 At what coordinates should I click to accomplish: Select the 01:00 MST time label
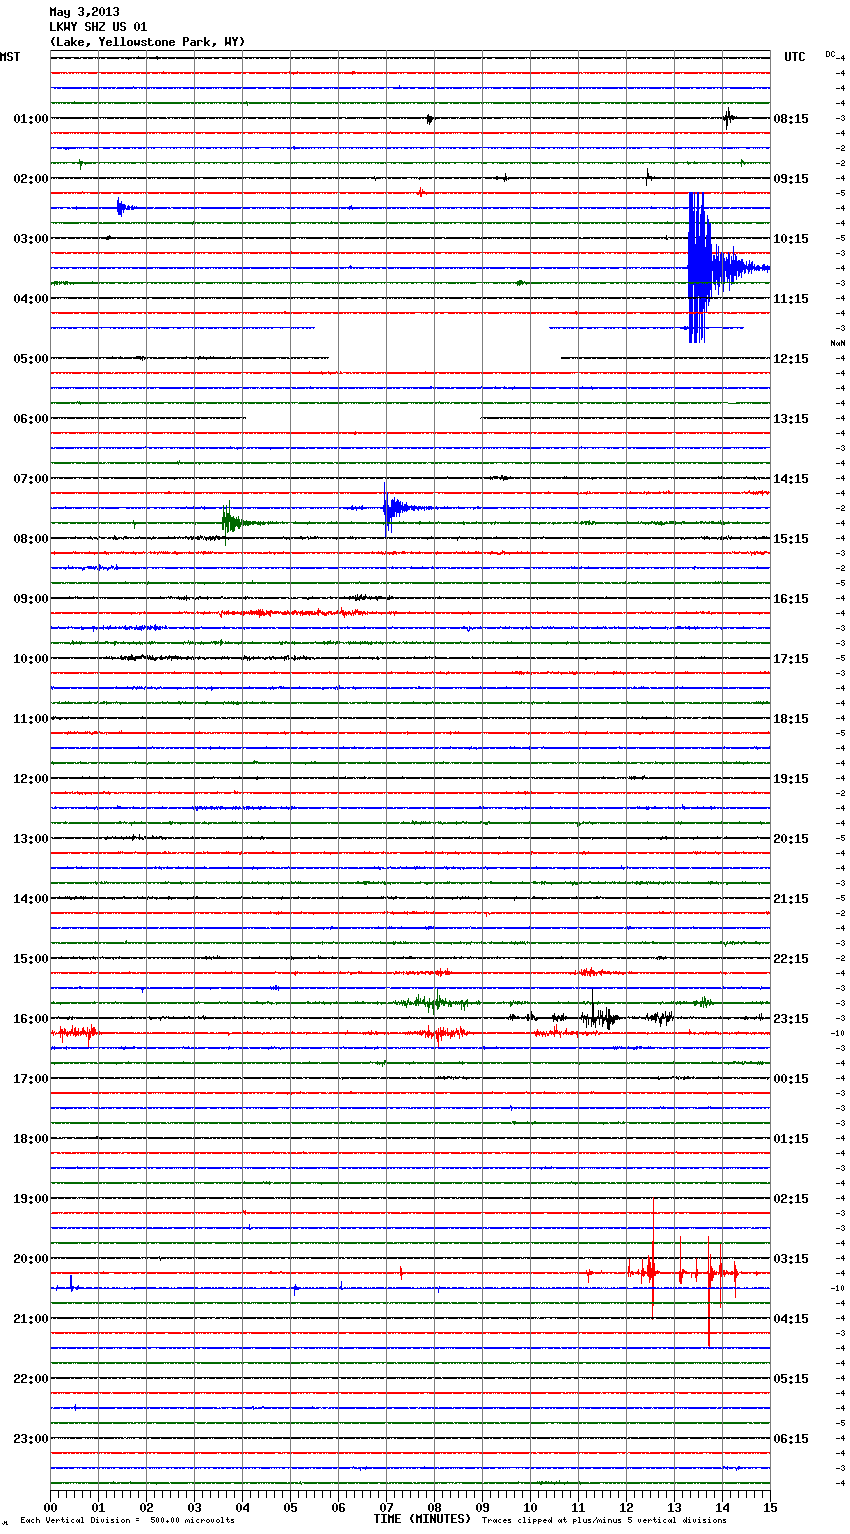pyautogui.click(x=30, y=119)
